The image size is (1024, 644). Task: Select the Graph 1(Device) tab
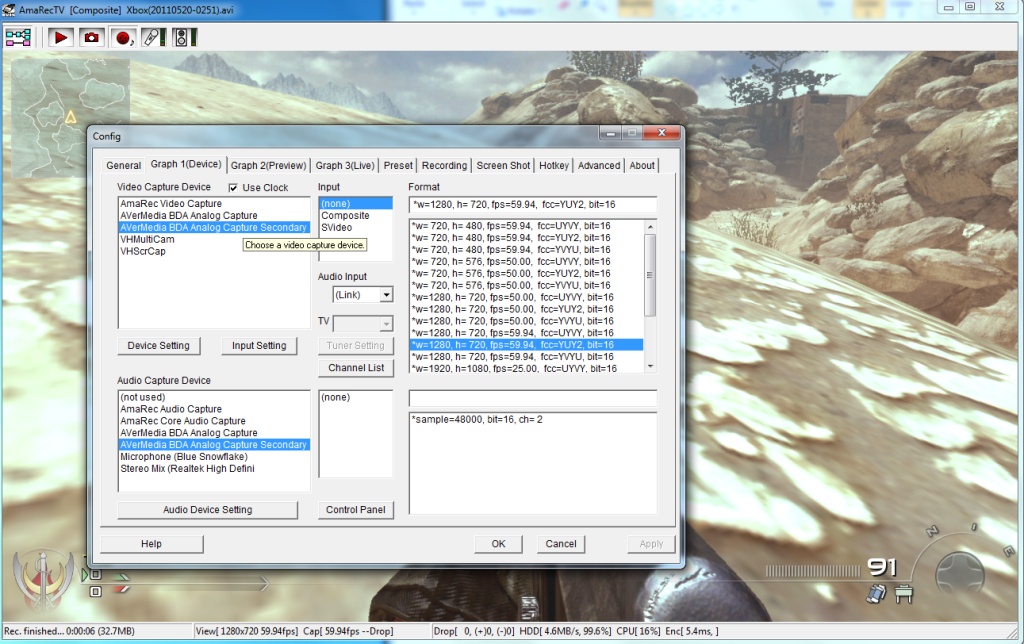[186, 164]
